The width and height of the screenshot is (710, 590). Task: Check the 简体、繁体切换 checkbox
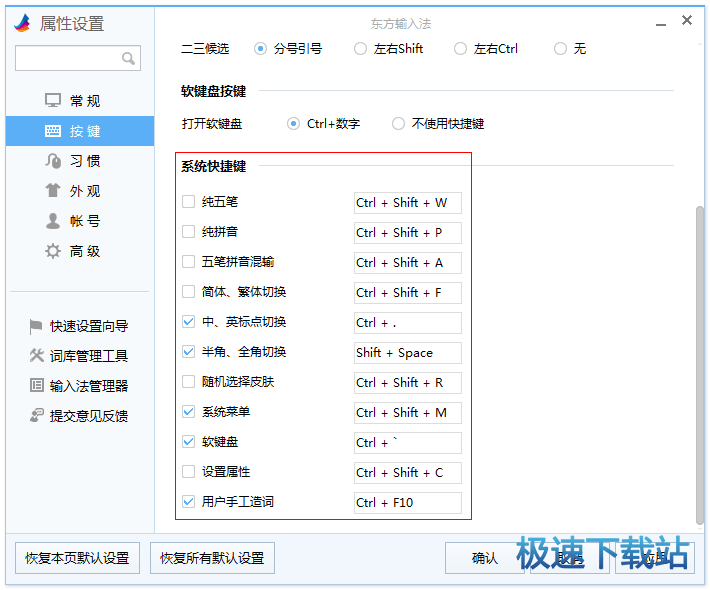(188, 292)
